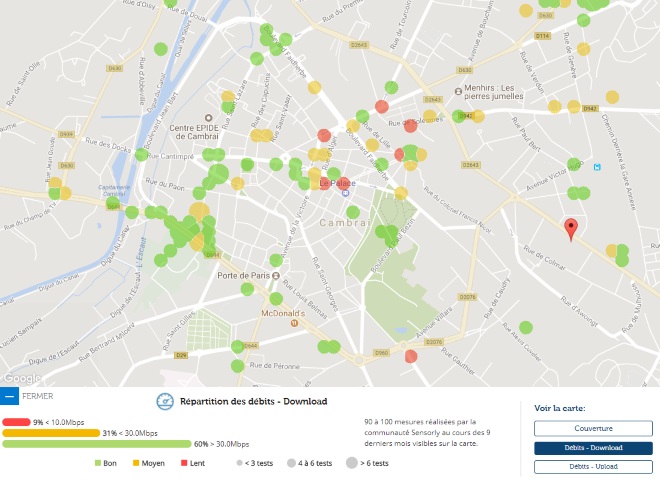The width and height of the screenshot is (660, 488).
Task: Click the red Lent legend swatch
Action: tap(184, 463)
